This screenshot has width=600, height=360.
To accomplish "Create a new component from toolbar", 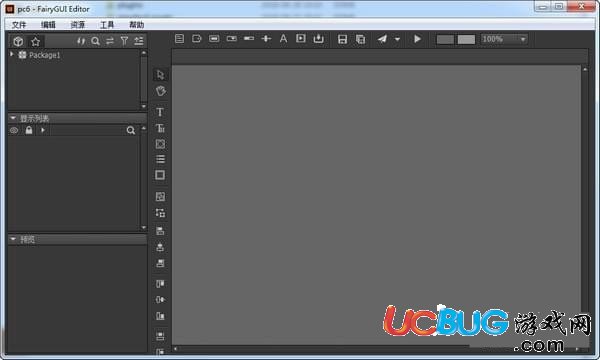I will pyautogui.click(x=179, y=39).
